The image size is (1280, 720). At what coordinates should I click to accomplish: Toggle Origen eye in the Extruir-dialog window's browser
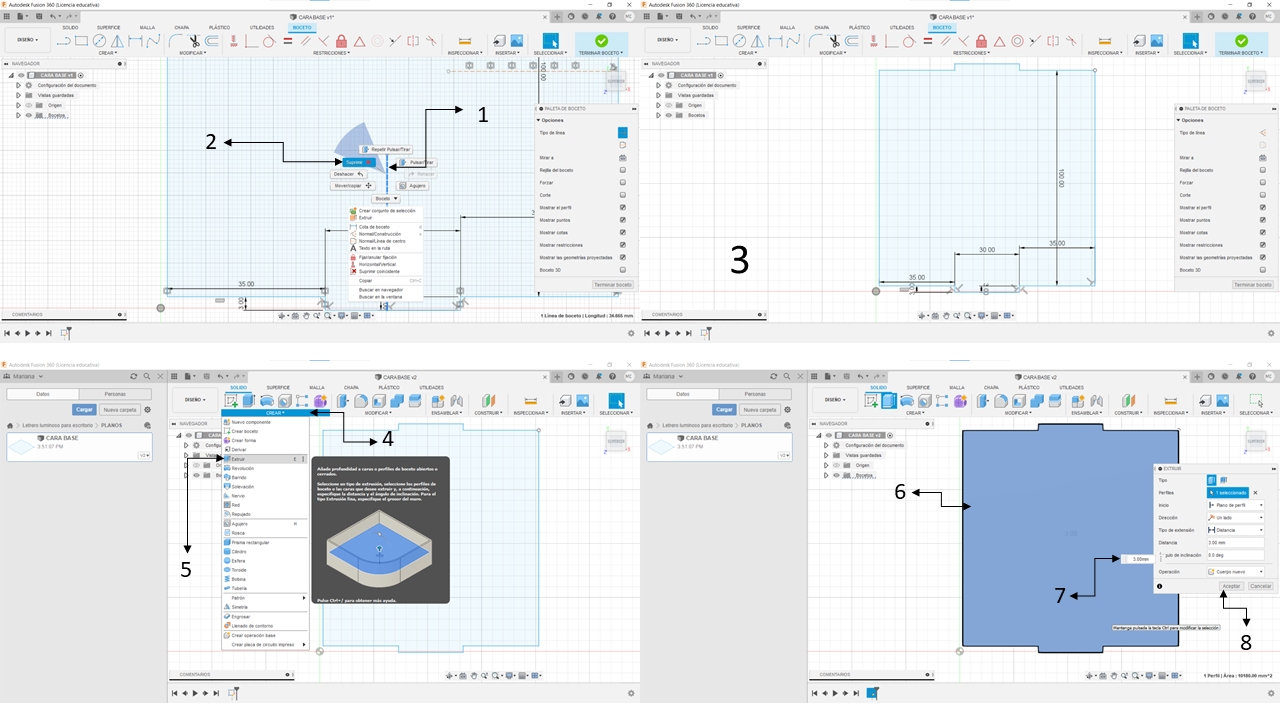click(x=836, y=465)
